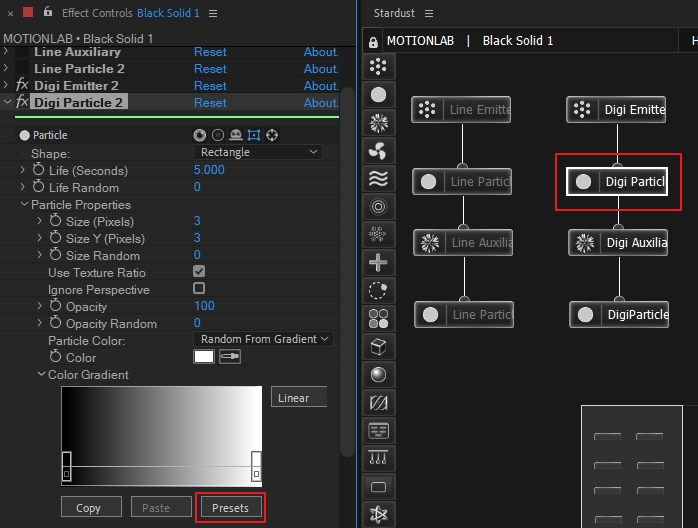Enable Ignore Perspective checkbox
The width and height of the screenshot is (698, 528).
199,288
